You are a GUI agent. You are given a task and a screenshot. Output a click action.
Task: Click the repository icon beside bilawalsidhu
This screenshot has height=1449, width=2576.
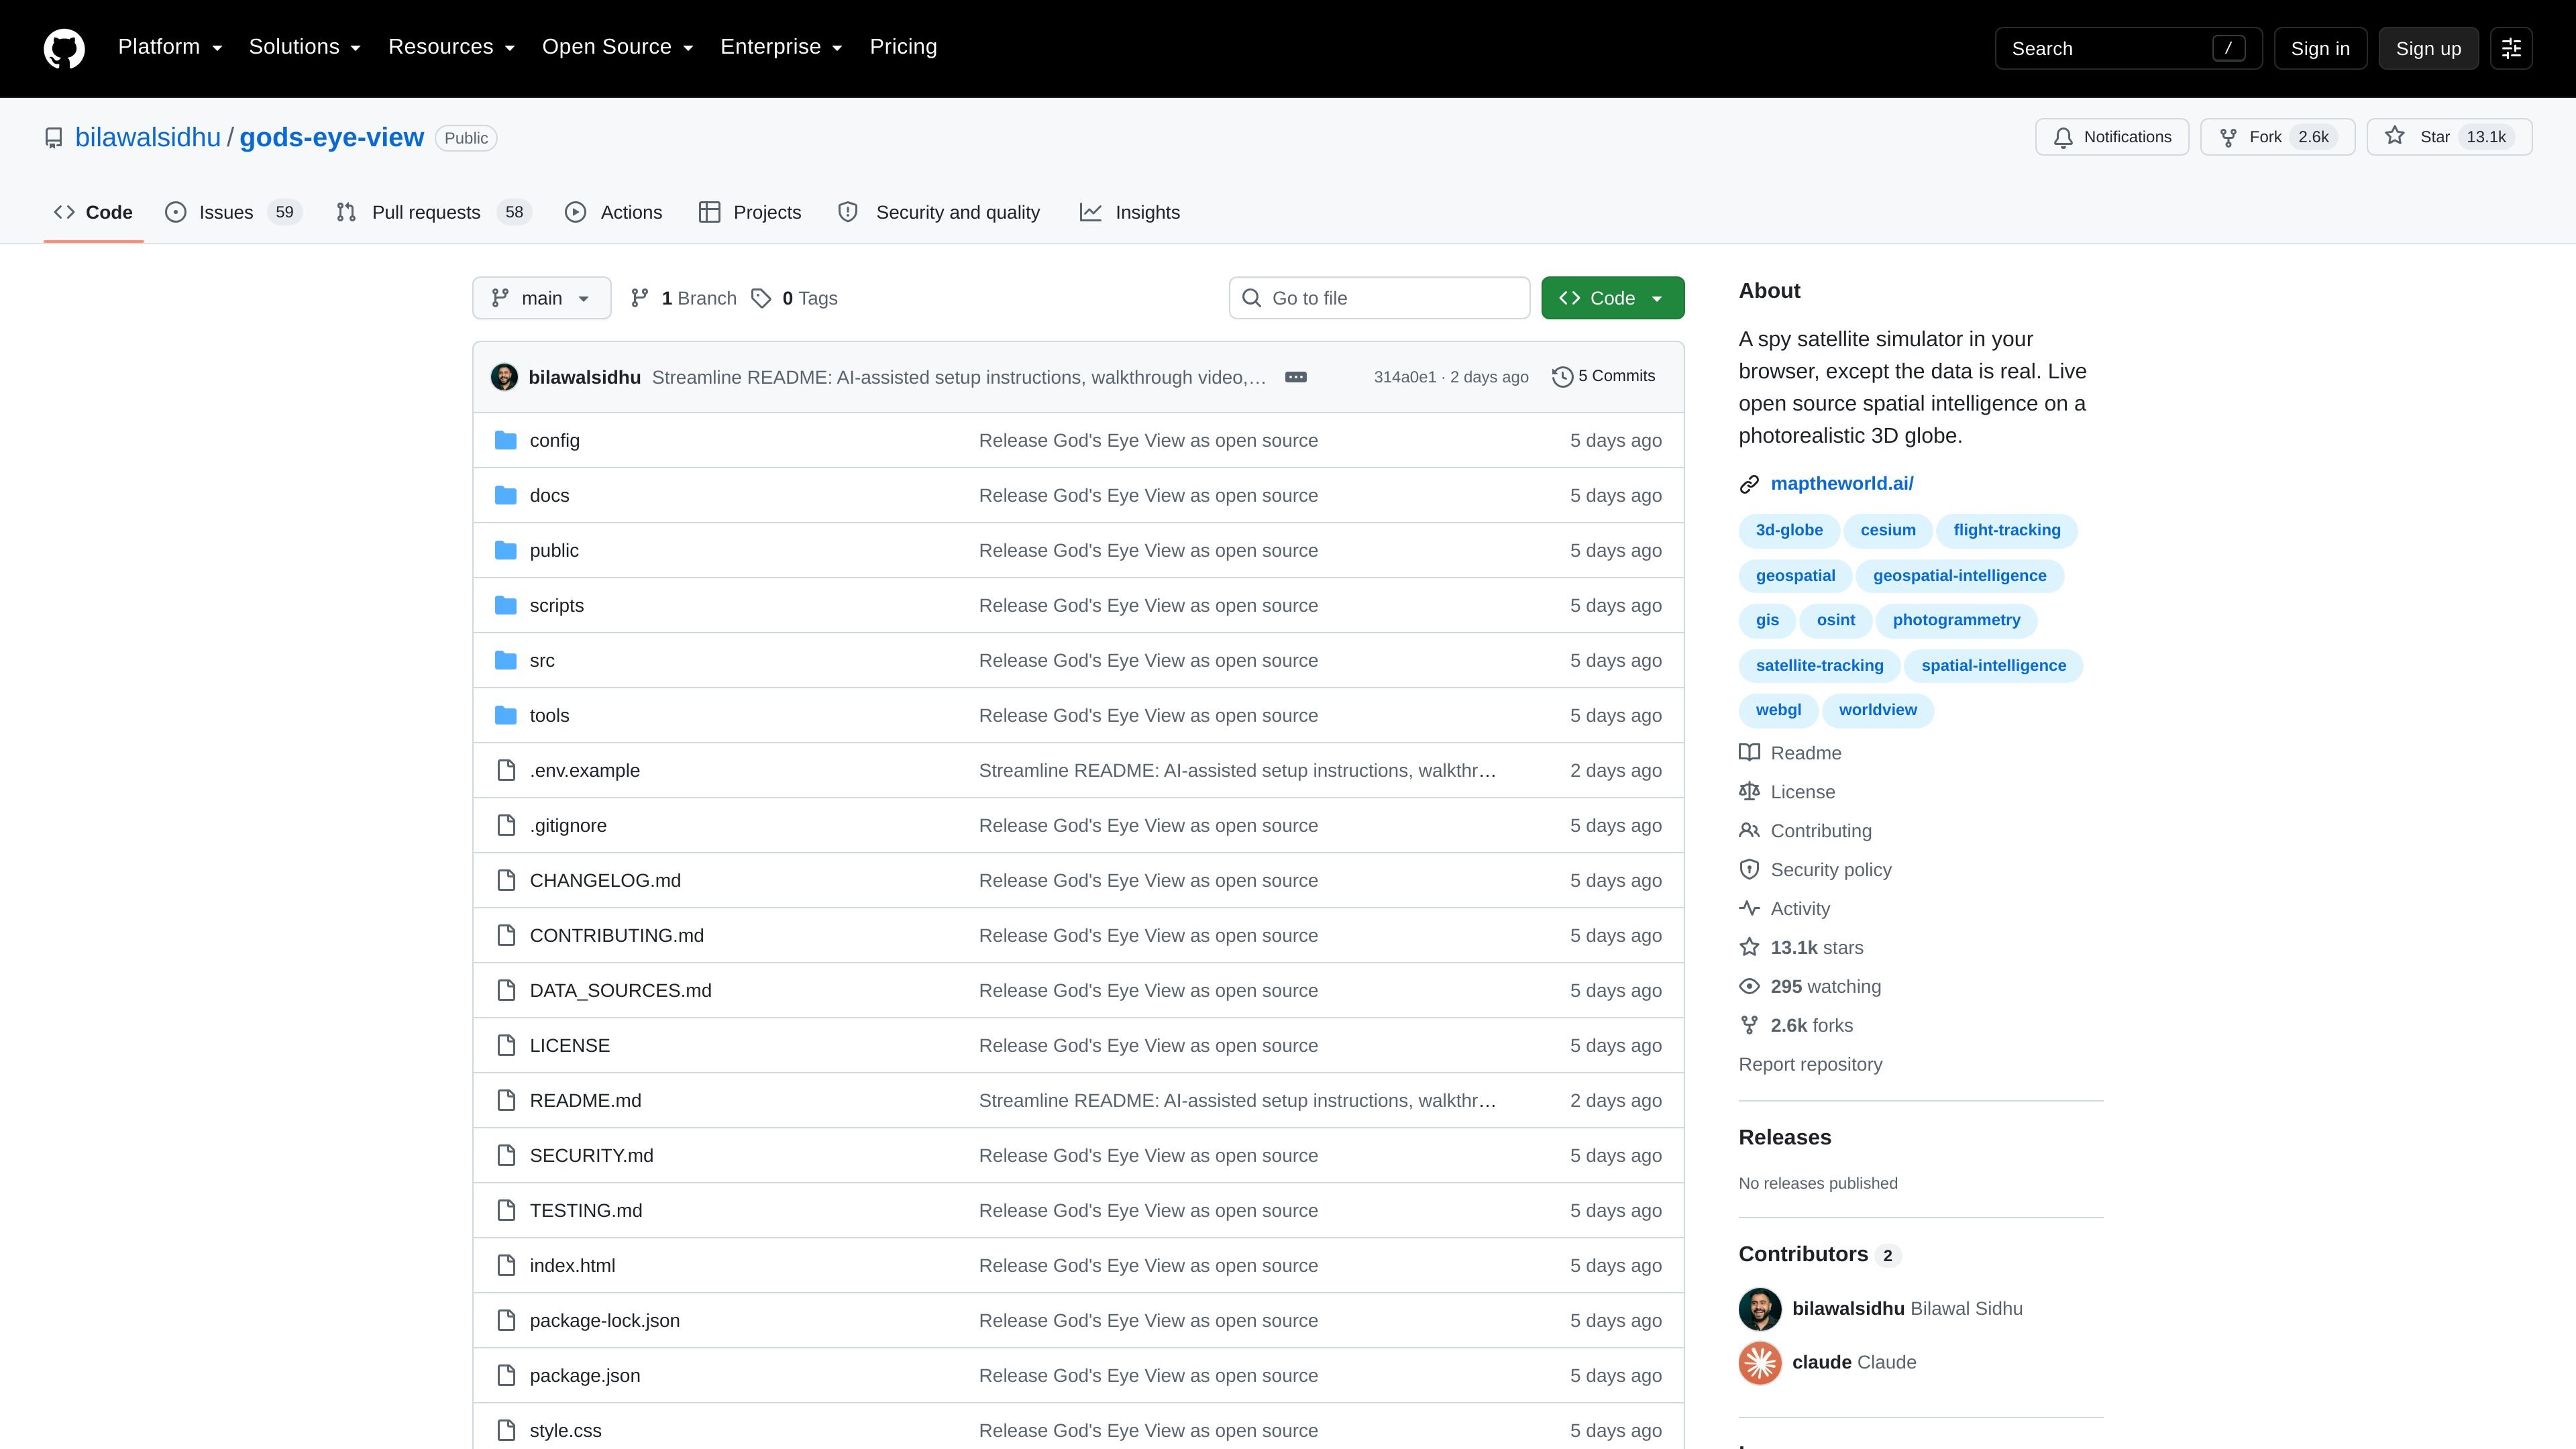pyautogui.click(x=54, y=138)
